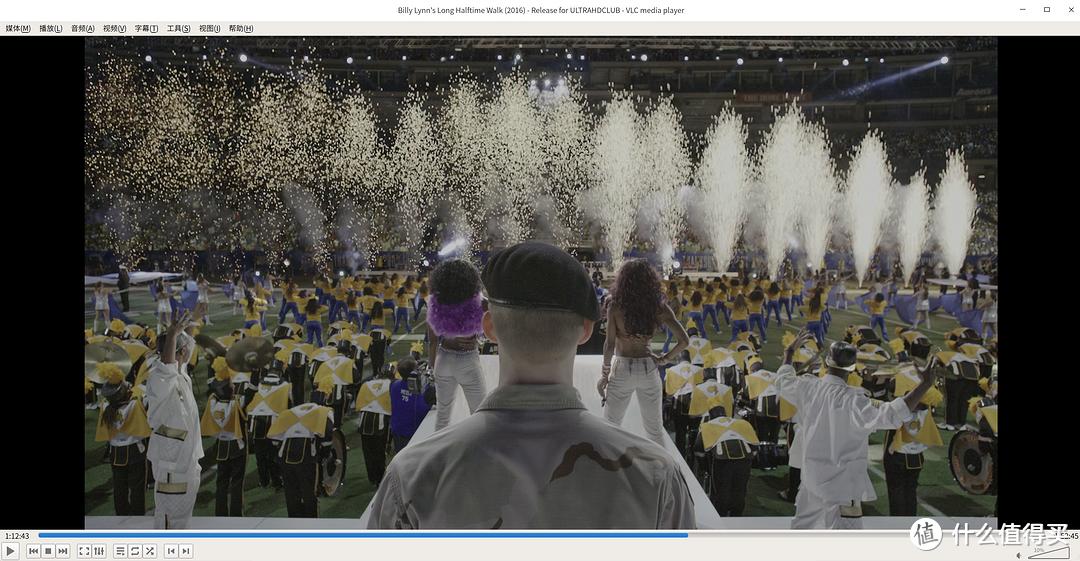
Task: Step forward one frame
Action: [186, 551]
